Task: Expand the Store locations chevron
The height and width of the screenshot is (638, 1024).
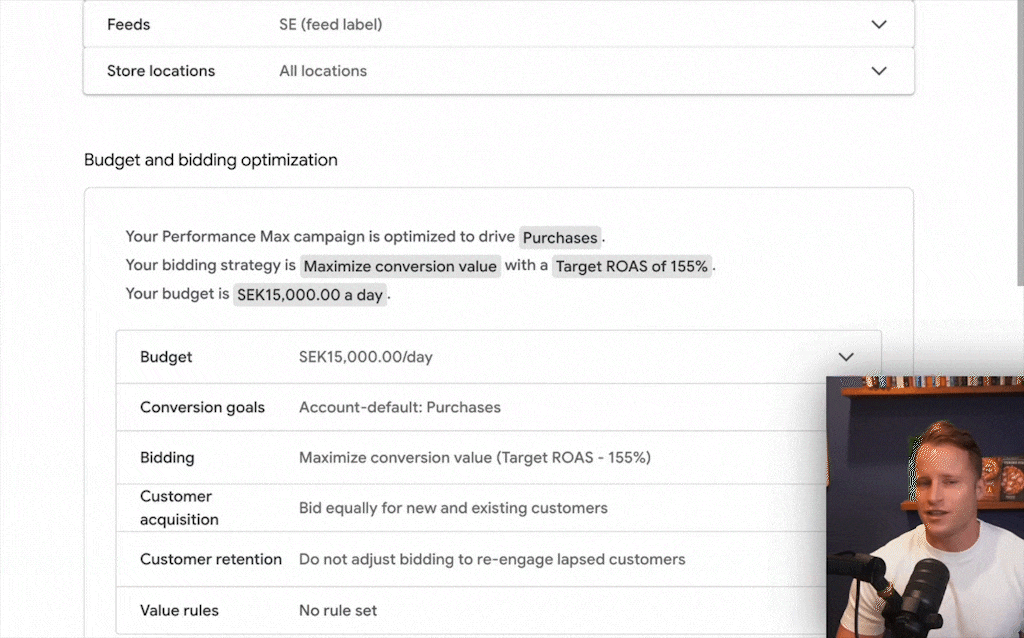Action: click(x=879, y=71)
